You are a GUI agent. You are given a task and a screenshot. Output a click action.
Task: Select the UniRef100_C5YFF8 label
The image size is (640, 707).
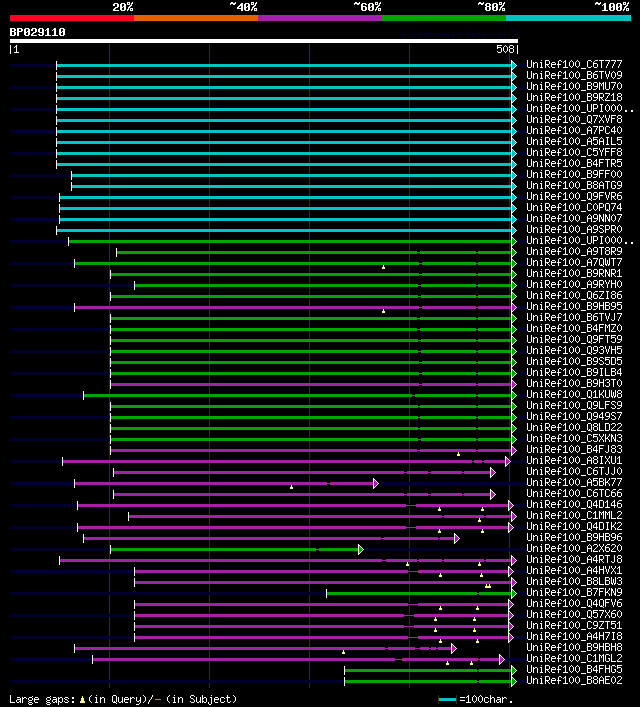574,152
